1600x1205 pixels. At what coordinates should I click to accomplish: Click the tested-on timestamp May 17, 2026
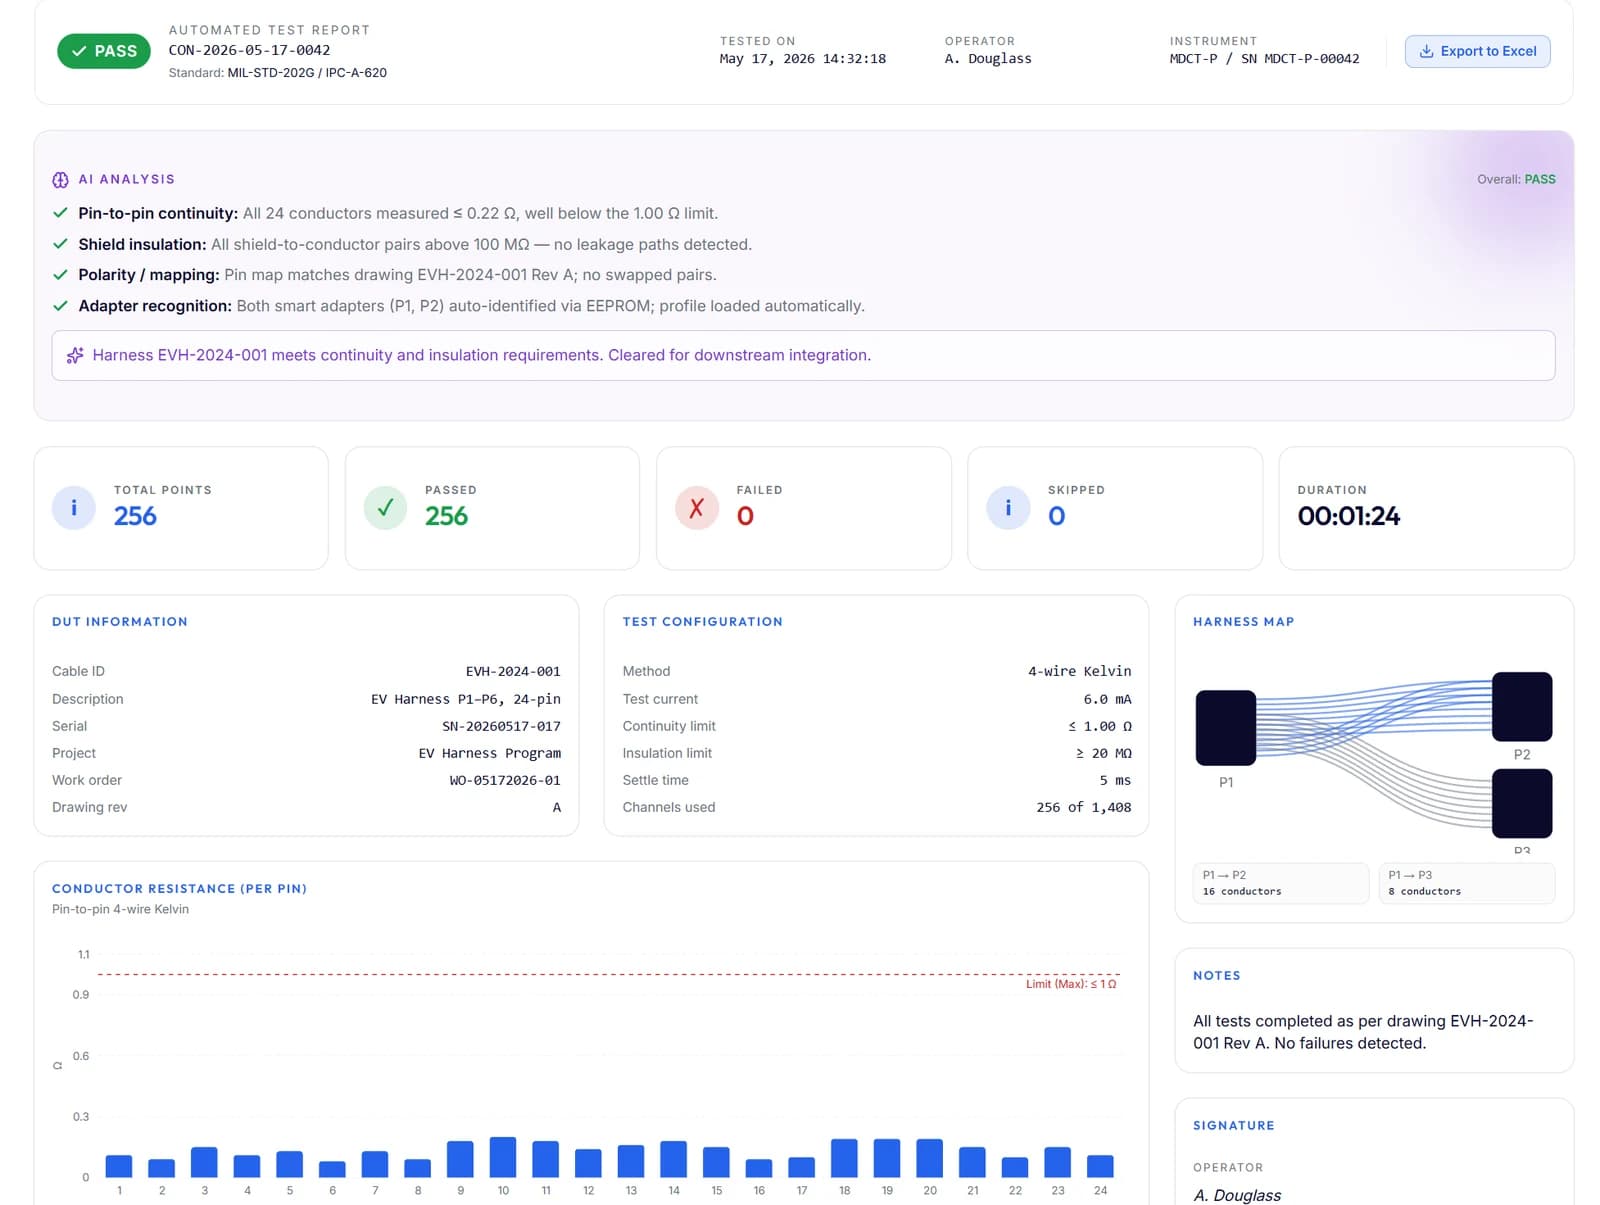click(x=803, y=59)
